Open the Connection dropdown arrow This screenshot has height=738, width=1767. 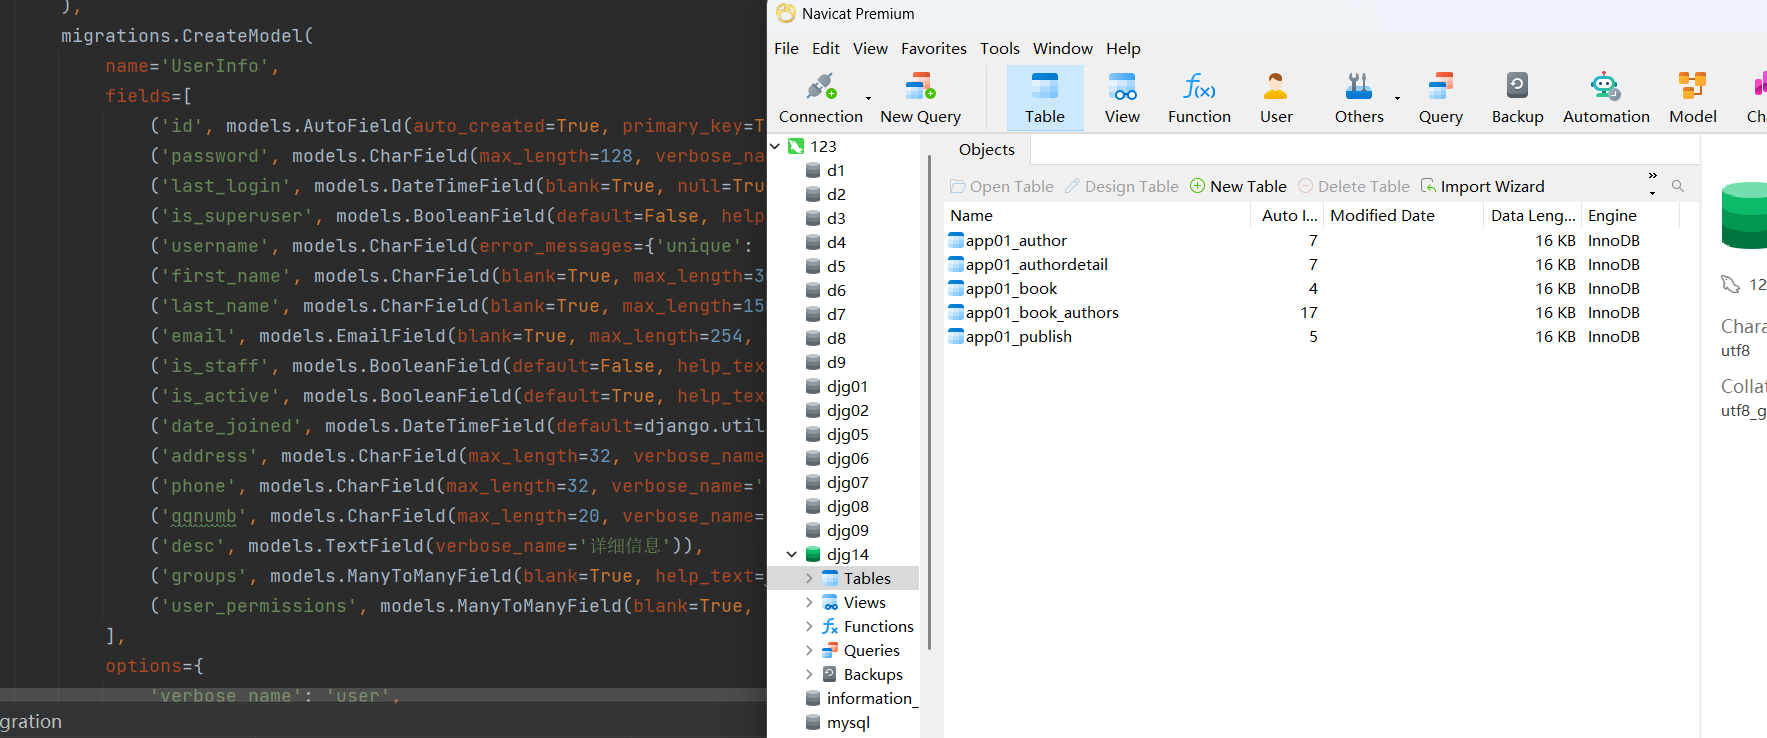point(868,98)
